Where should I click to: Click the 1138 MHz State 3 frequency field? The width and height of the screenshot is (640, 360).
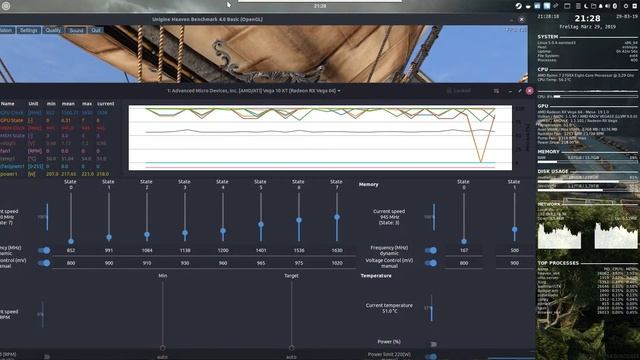click(185, 251)
